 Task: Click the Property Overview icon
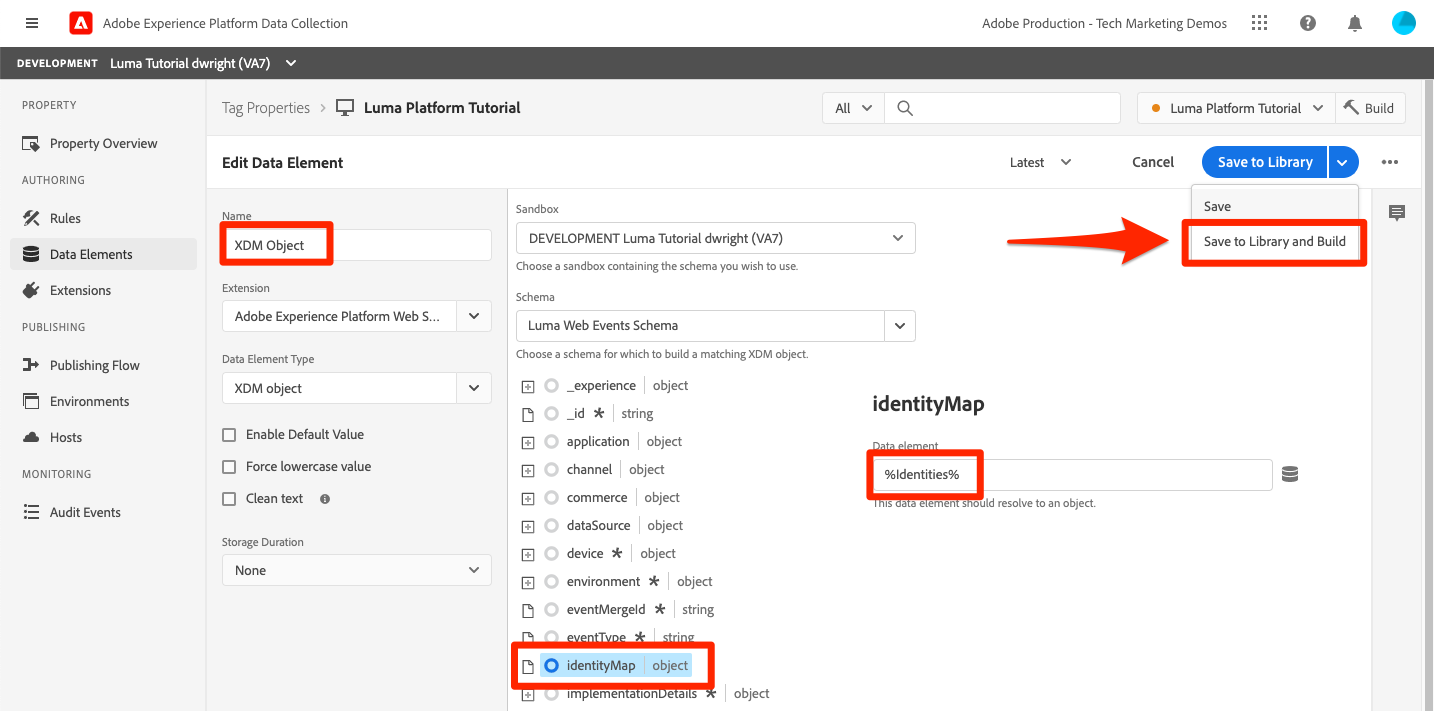31,143
